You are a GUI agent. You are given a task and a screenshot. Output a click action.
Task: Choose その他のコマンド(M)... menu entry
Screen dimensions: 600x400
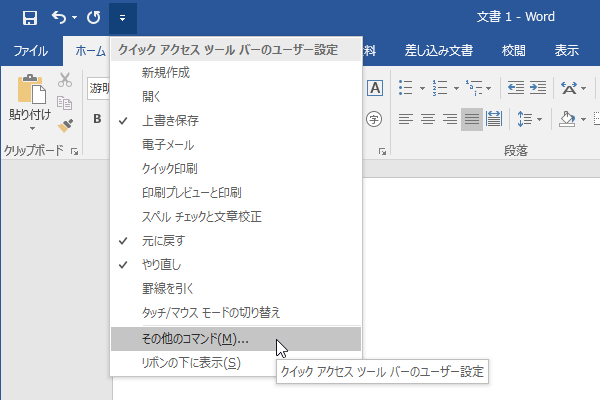coord(236,339)
